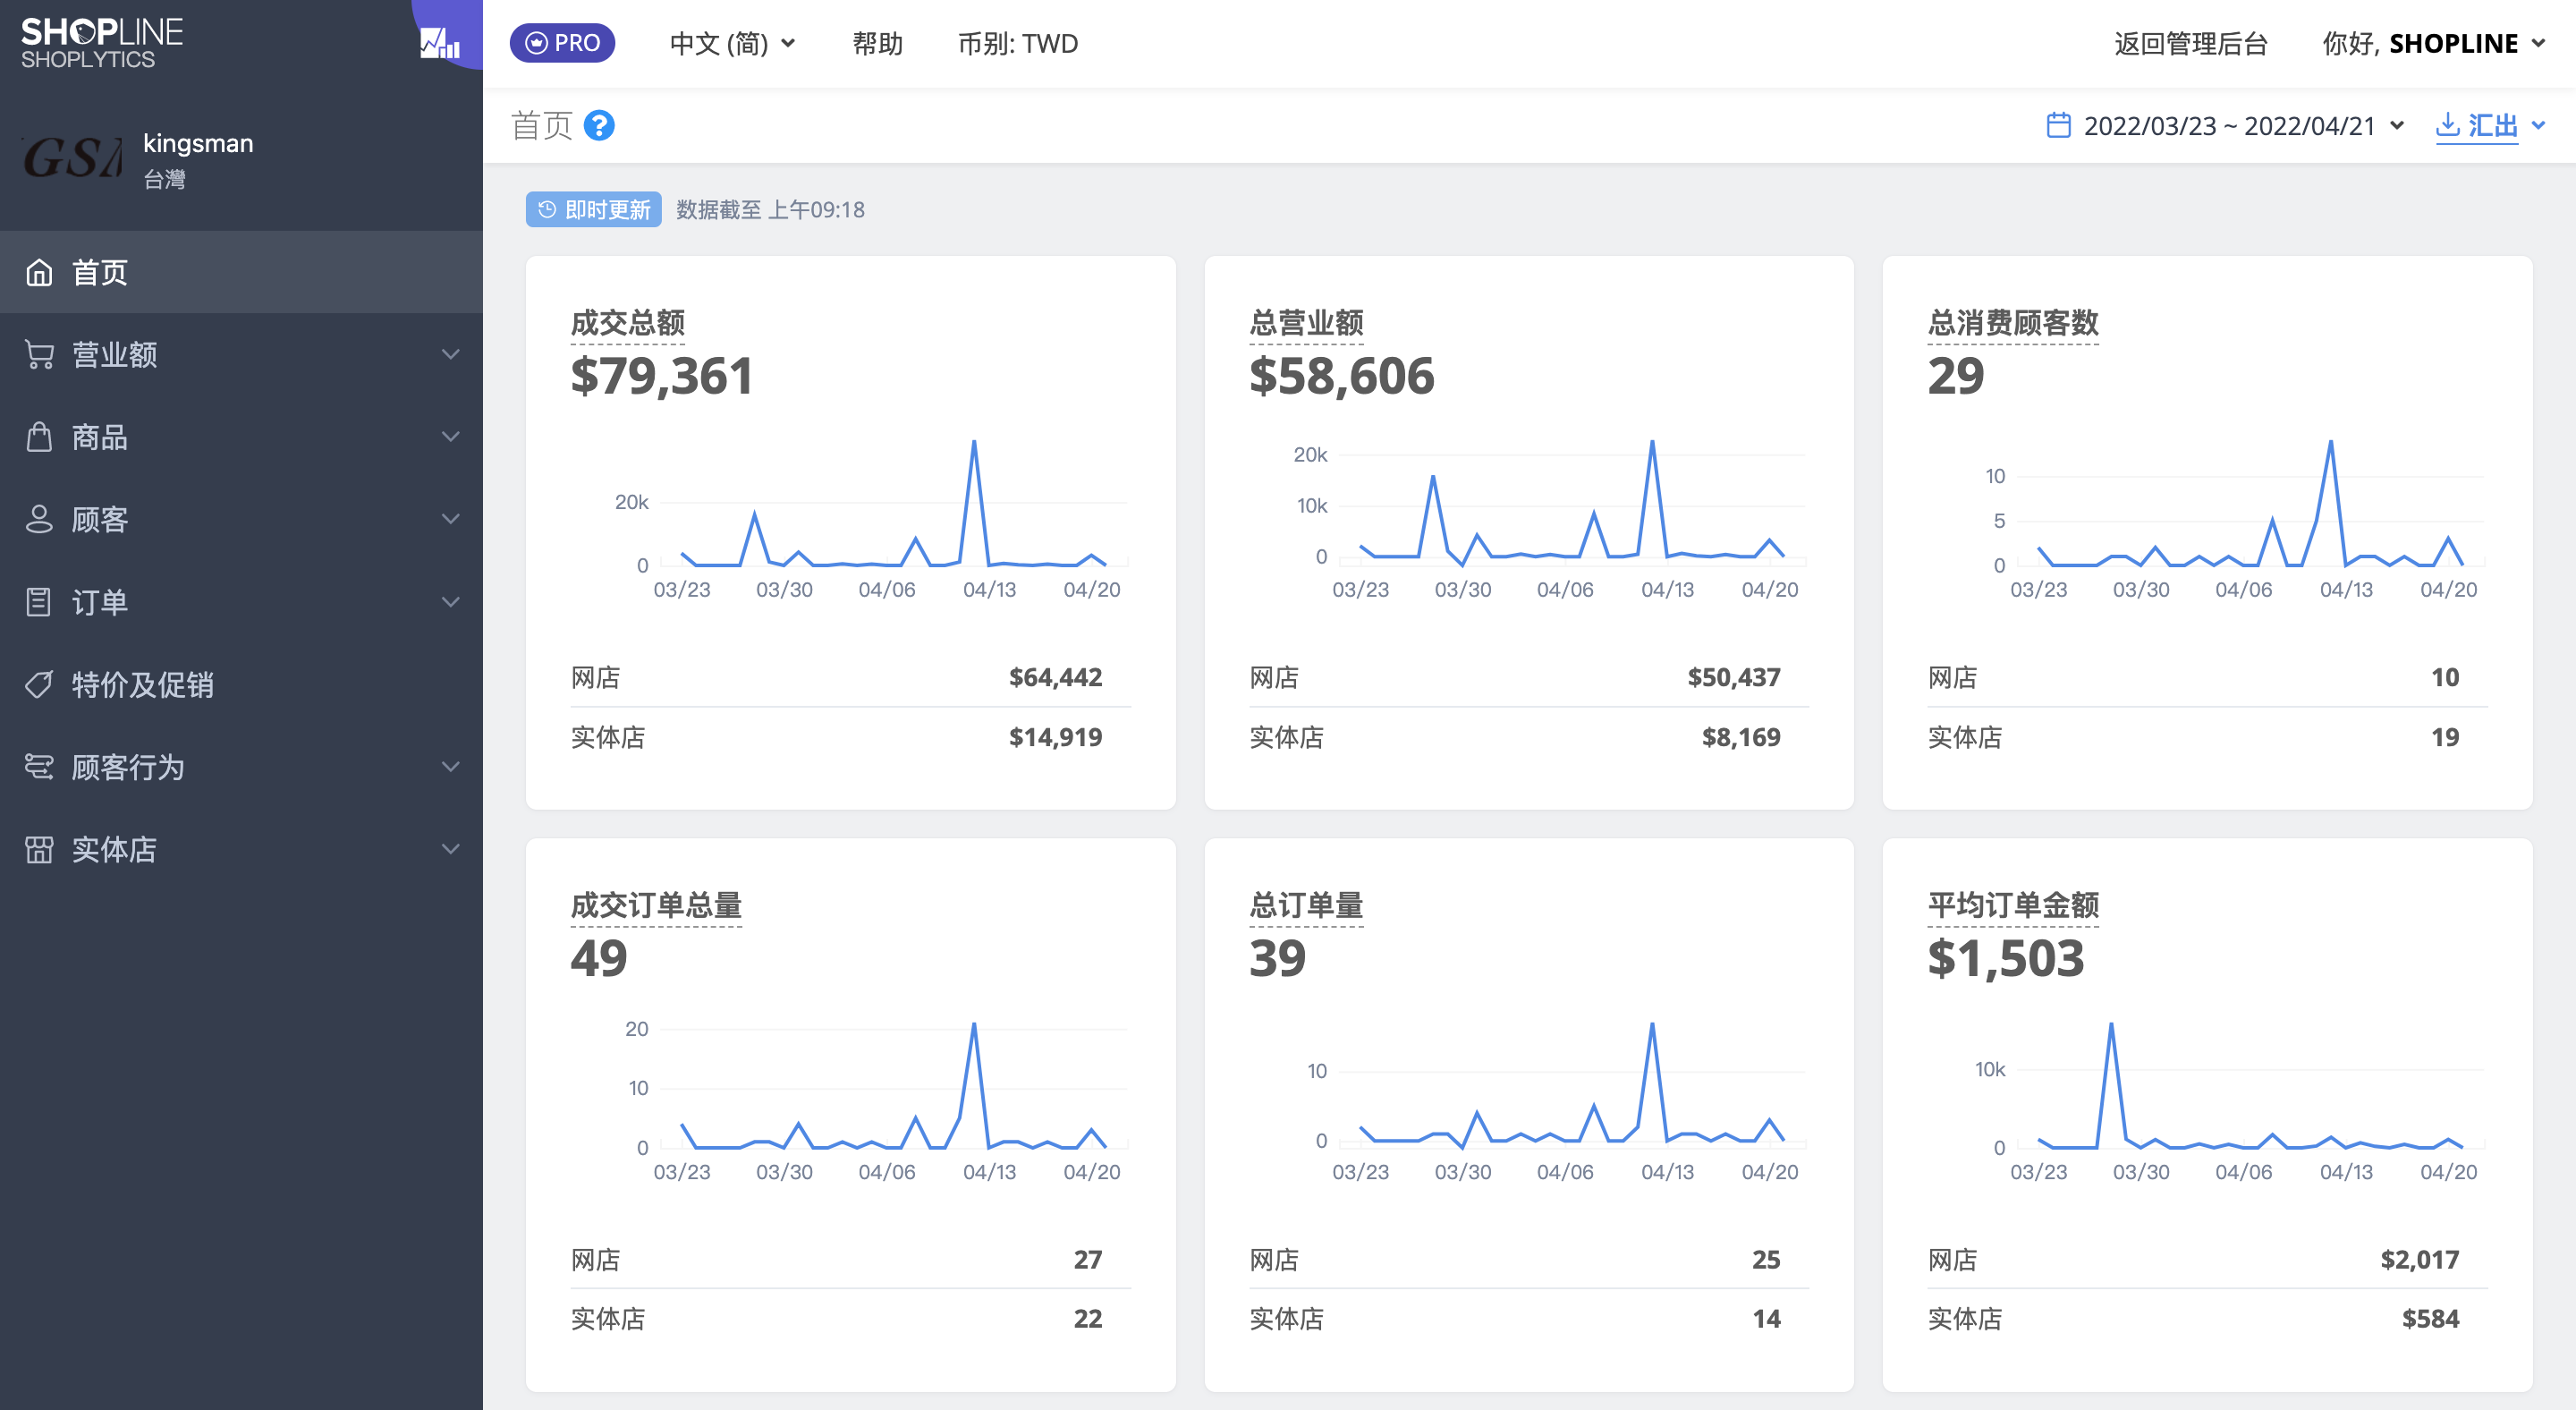Open 顾客 menu item

point(241,519)
